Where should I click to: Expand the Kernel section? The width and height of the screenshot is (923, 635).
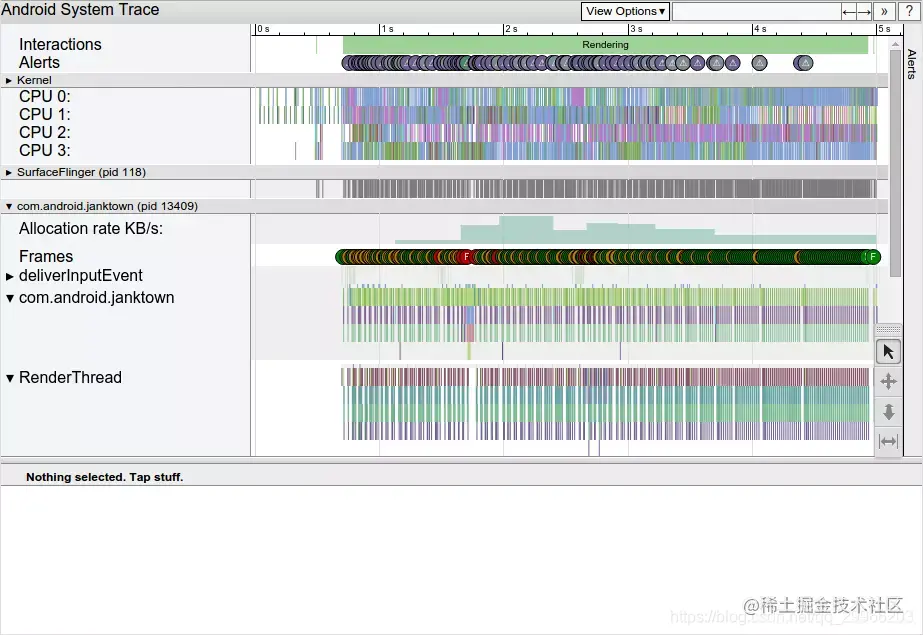9,81
